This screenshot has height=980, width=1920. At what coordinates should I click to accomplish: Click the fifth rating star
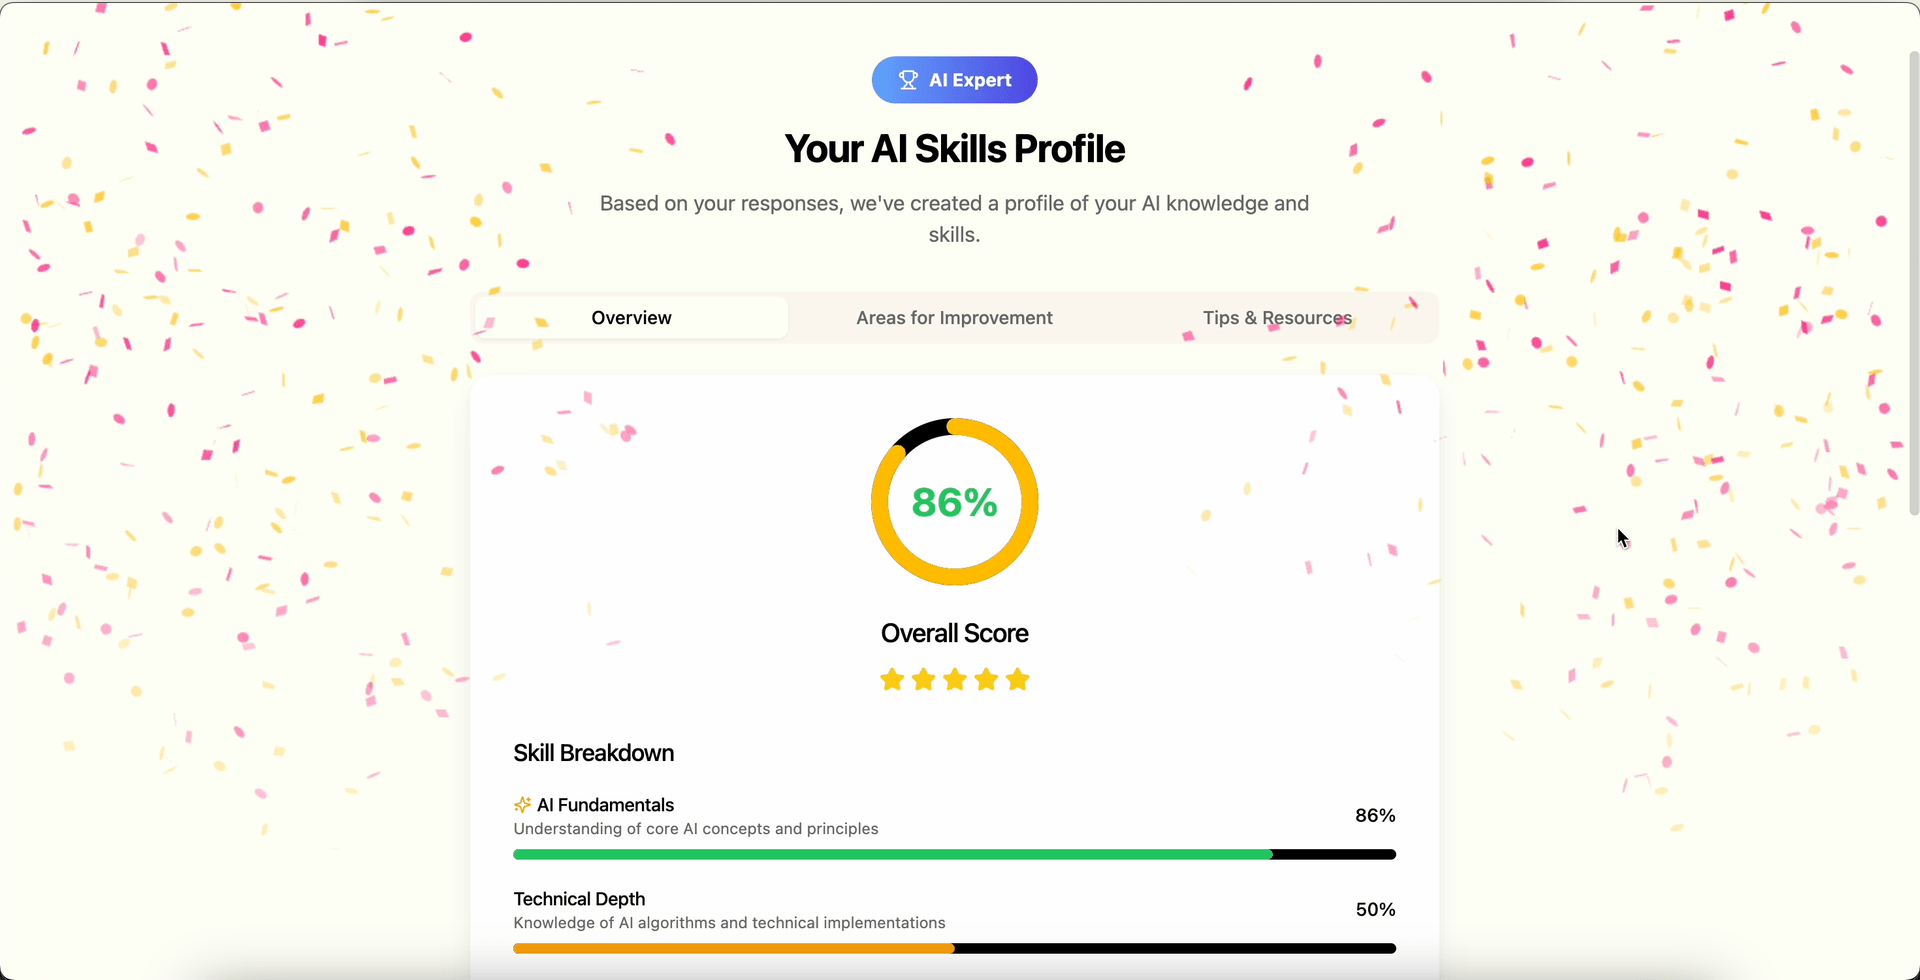[x=1018, y=680]
